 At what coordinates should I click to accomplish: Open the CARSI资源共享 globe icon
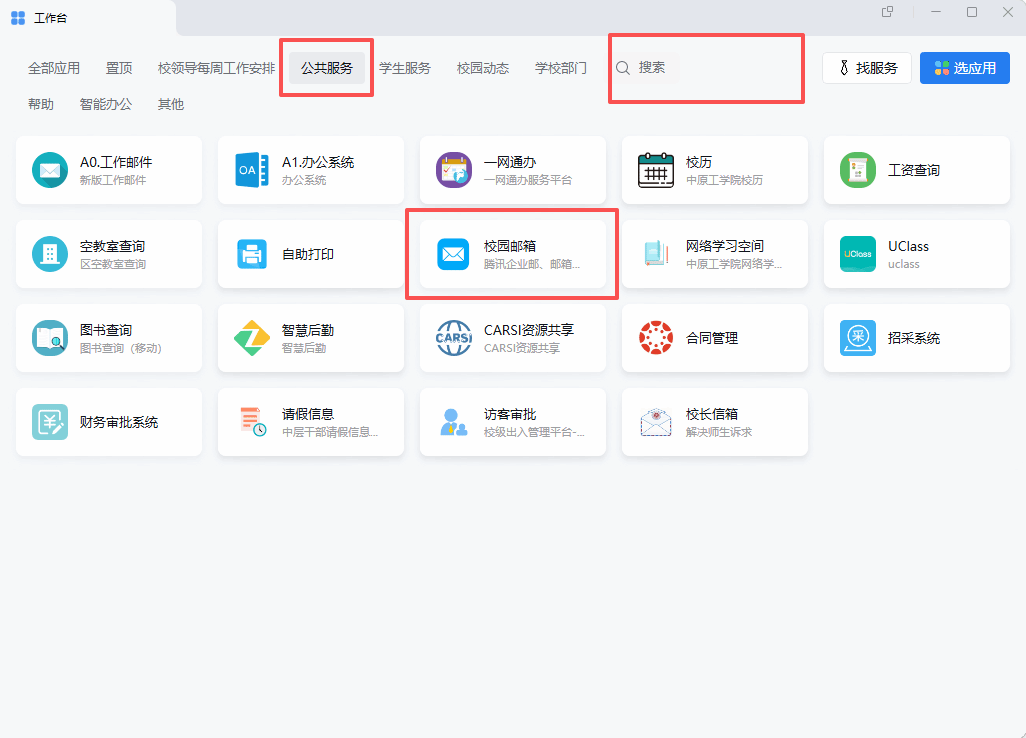click(454, 338)
